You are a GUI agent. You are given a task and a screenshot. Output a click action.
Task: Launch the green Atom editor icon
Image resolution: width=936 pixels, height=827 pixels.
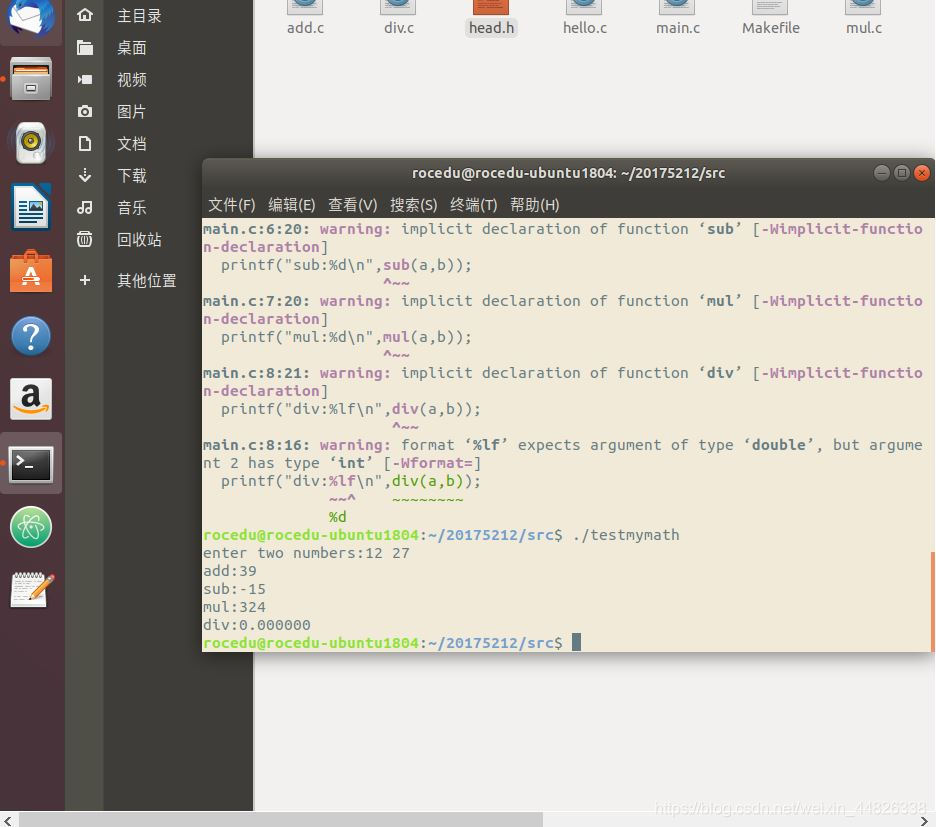(31, 527)
